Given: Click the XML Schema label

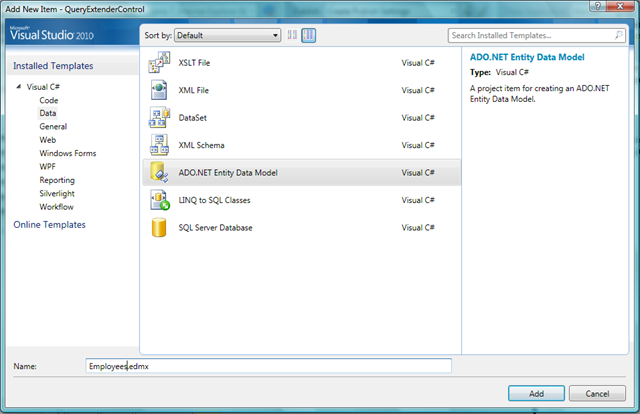Looking at the screenshot, I should click(x=201, y=145).
